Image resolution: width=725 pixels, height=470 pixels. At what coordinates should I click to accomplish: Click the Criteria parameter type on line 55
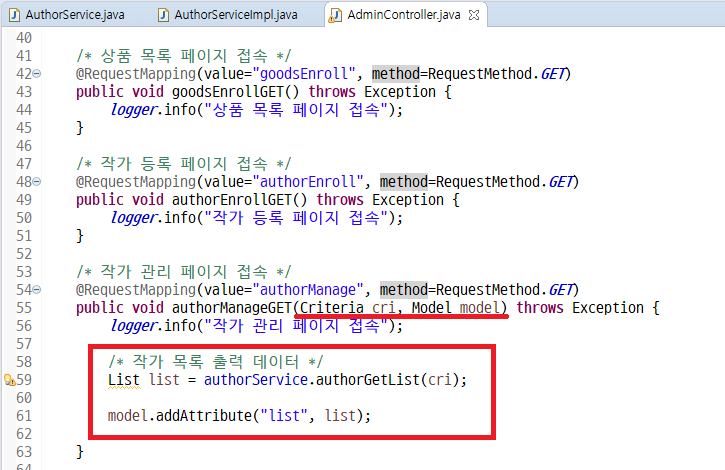coord(332,308)
